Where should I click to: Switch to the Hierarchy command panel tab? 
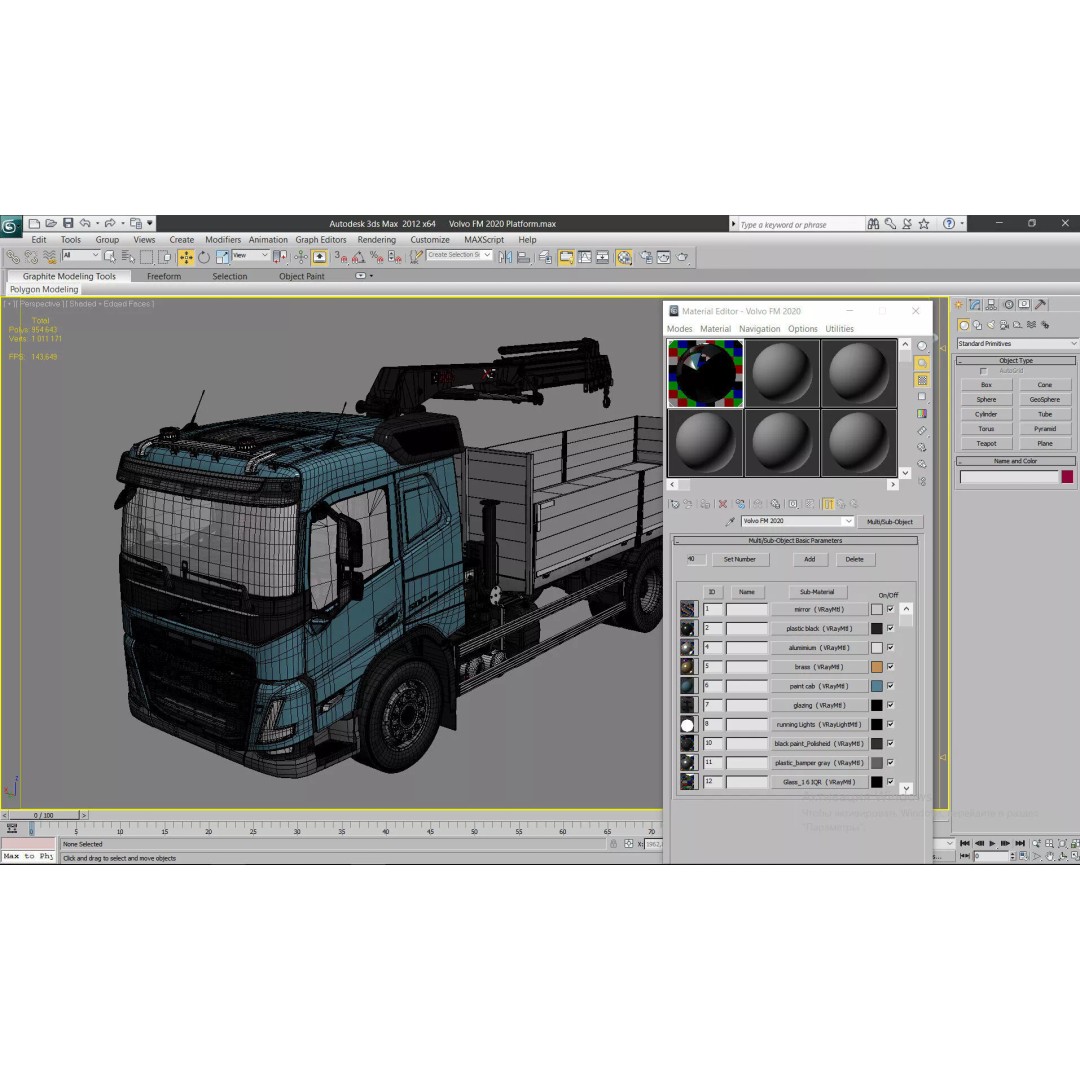pyautogui.click(x=991, y=304)
